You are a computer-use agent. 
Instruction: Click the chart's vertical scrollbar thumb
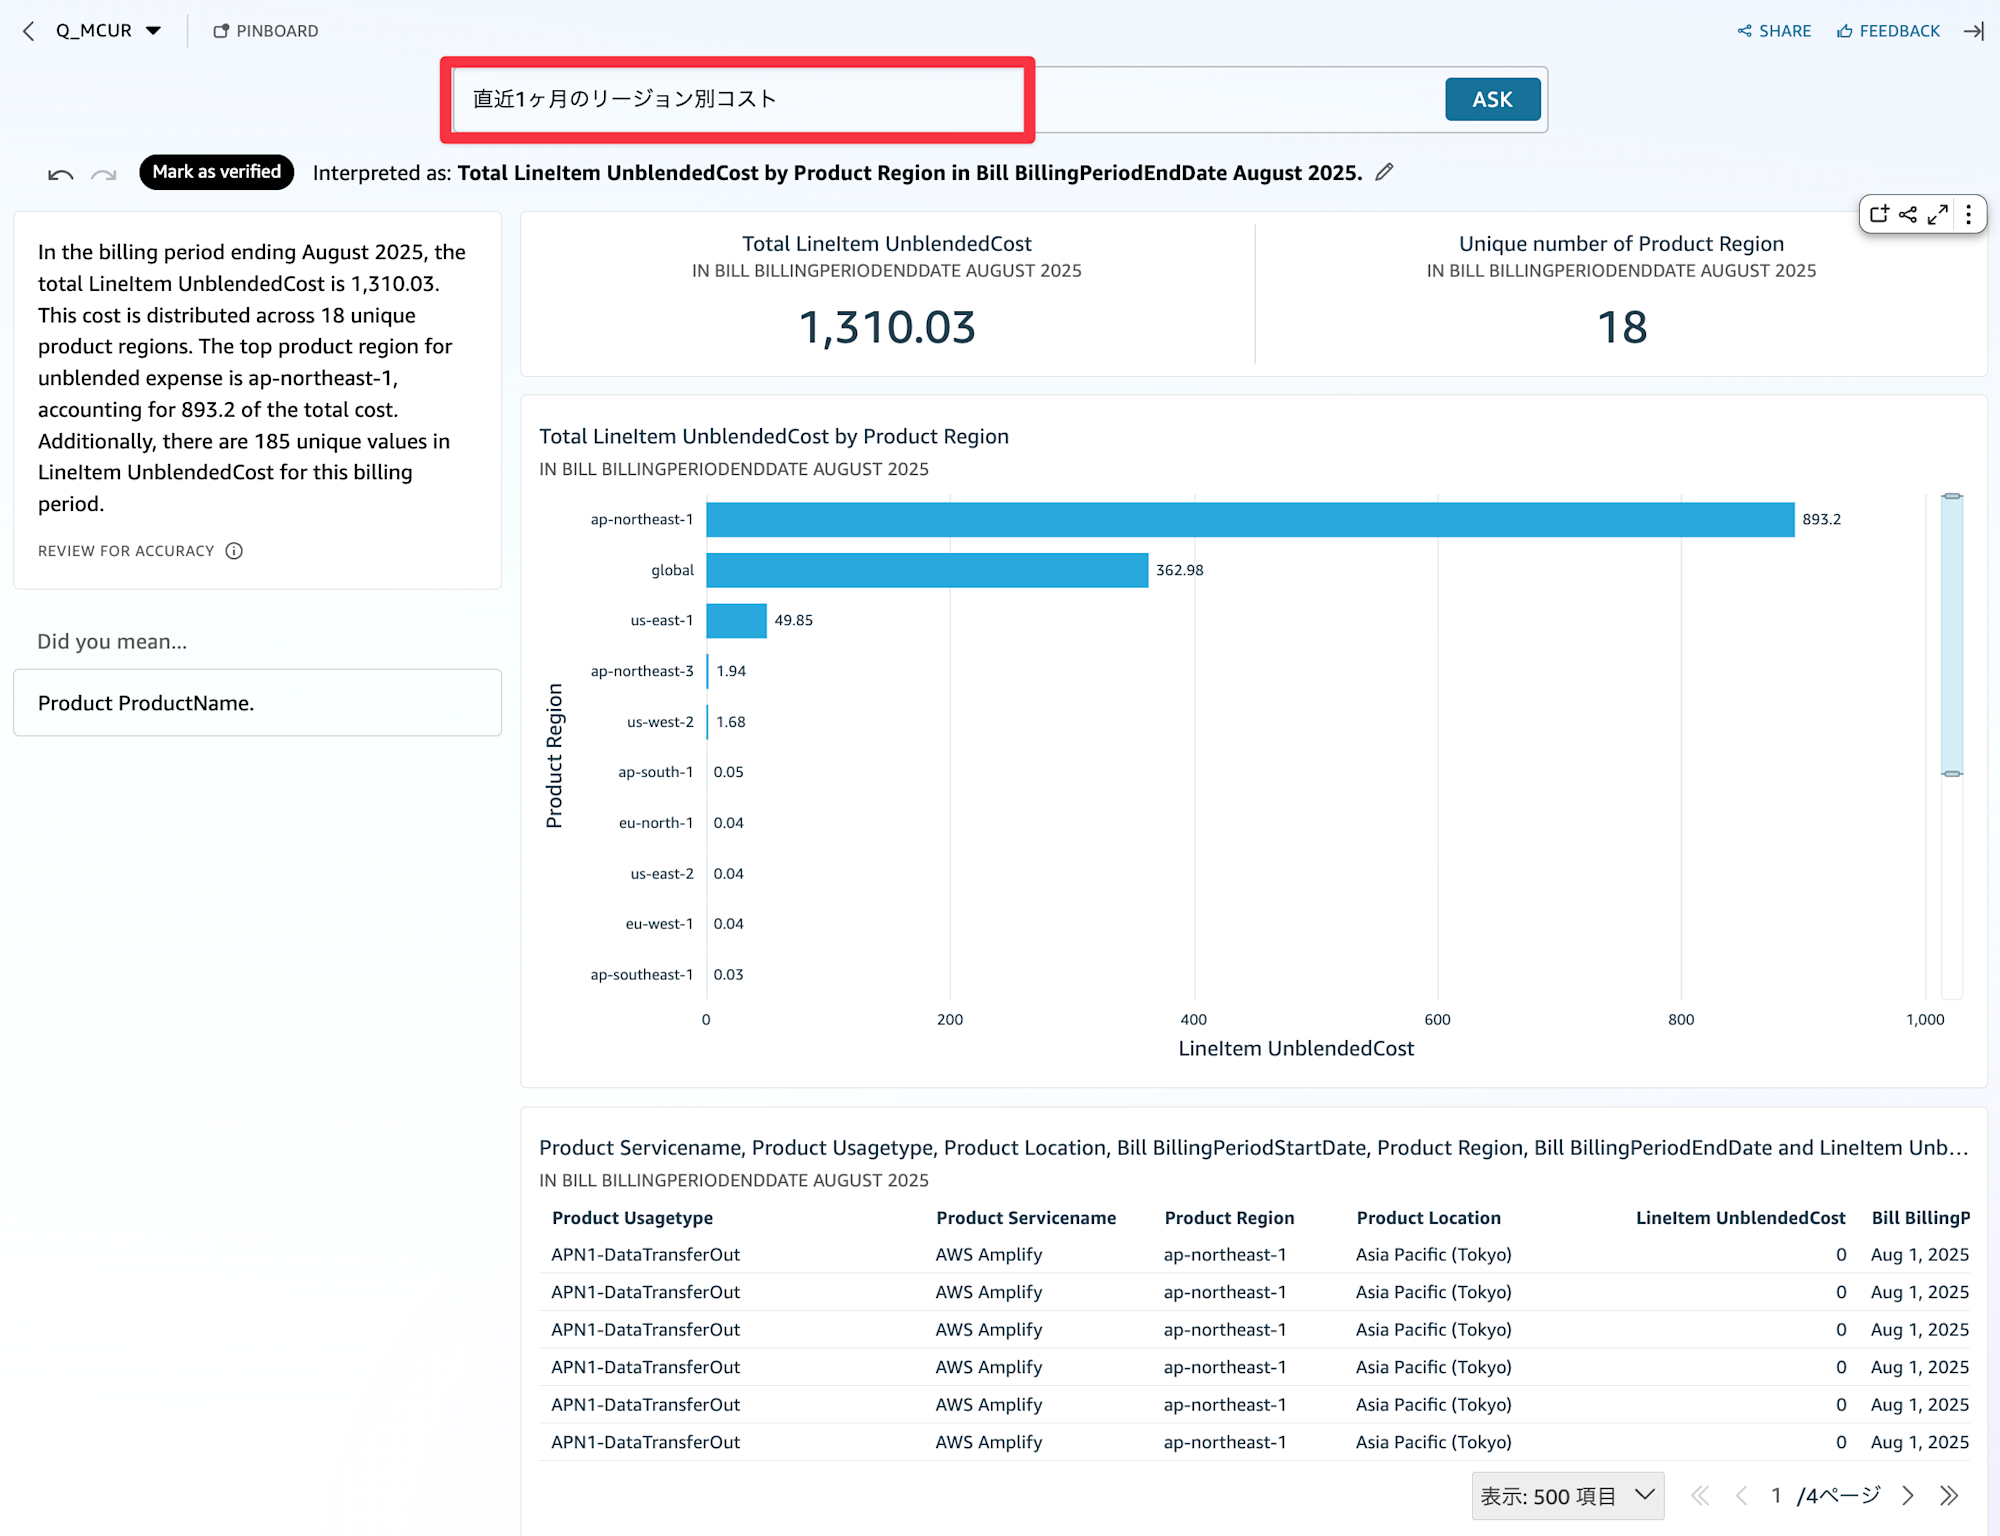pos(1952,635)
